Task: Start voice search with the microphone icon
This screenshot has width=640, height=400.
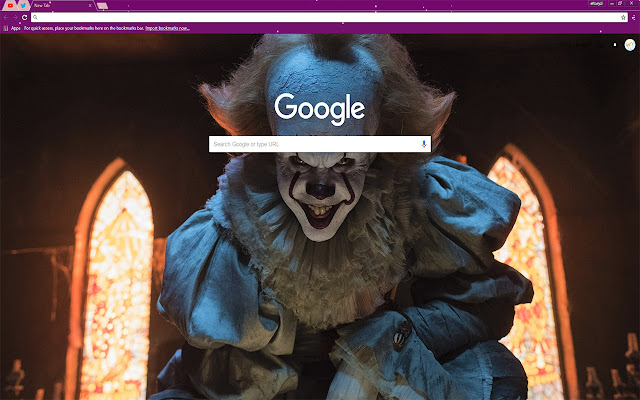Action: click(x=424, y=144)
